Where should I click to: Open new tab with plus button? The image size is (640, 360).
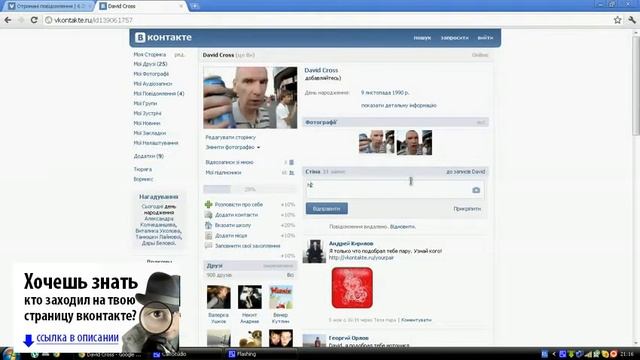[195, 6]
